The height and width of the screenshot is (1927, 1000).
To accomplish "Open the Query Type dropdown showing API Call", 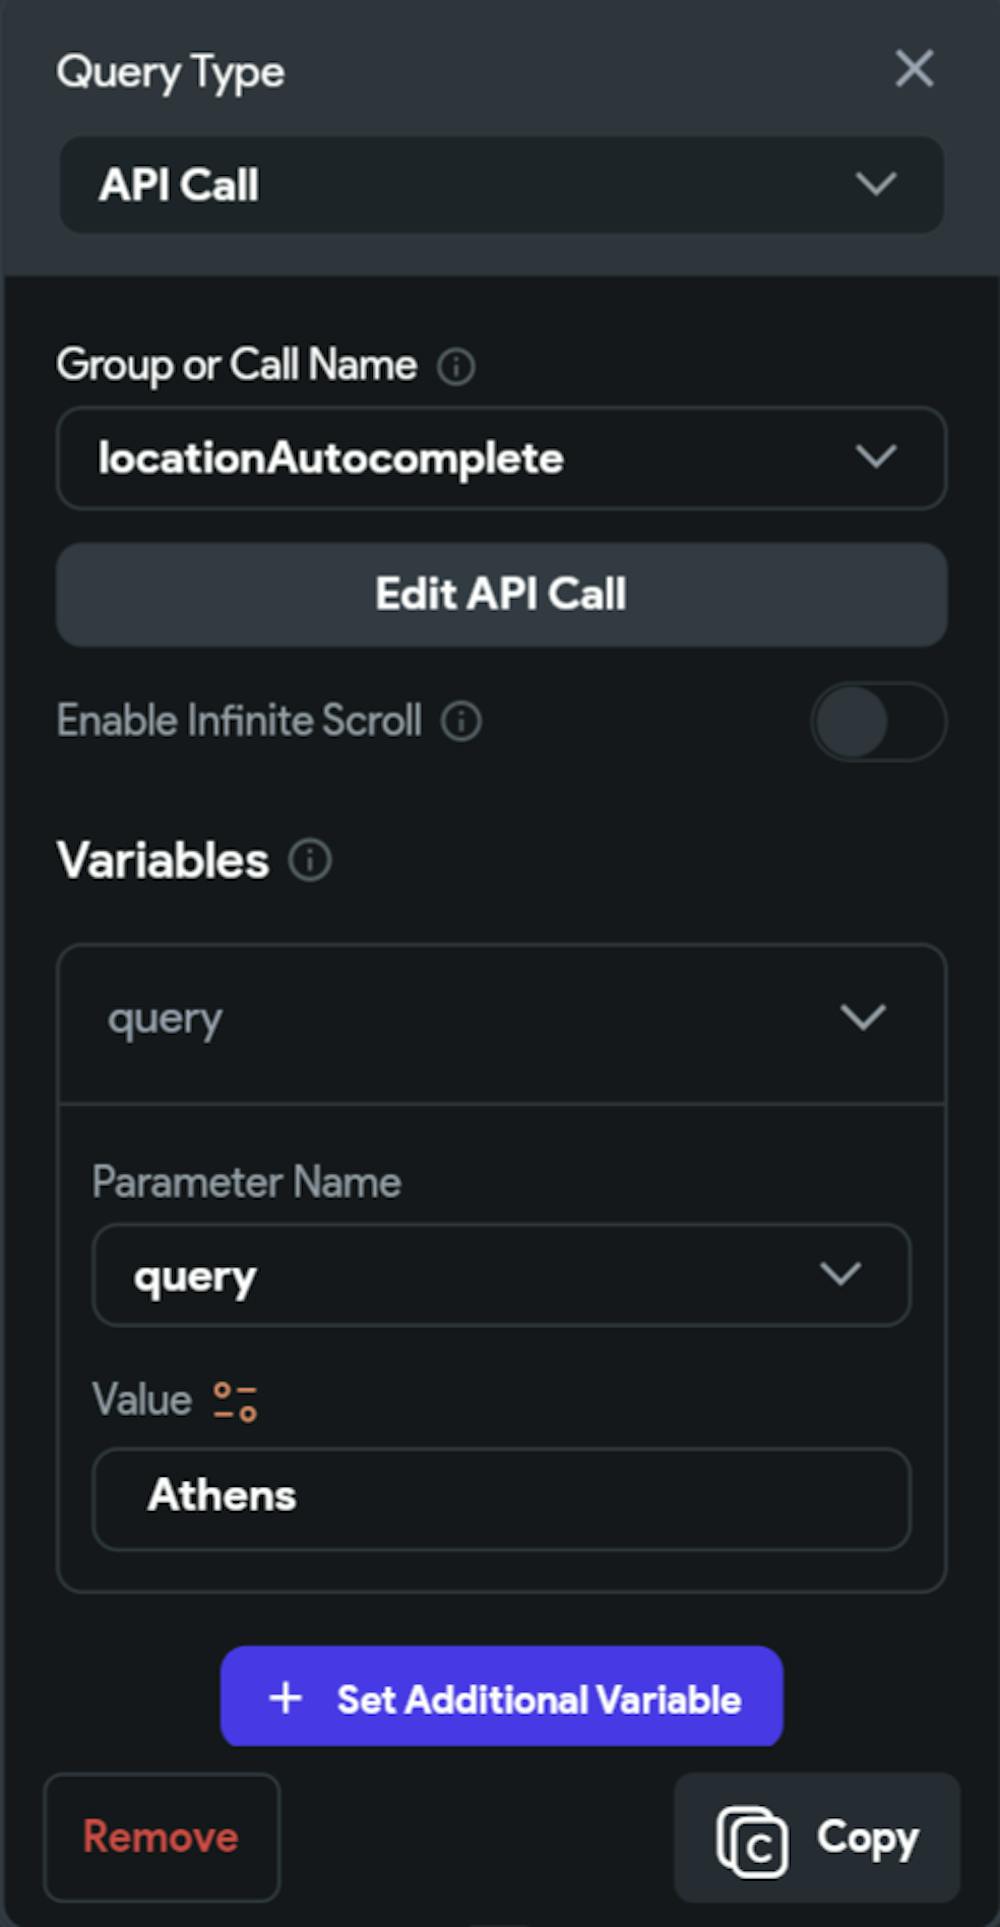I will click(501, 185).
